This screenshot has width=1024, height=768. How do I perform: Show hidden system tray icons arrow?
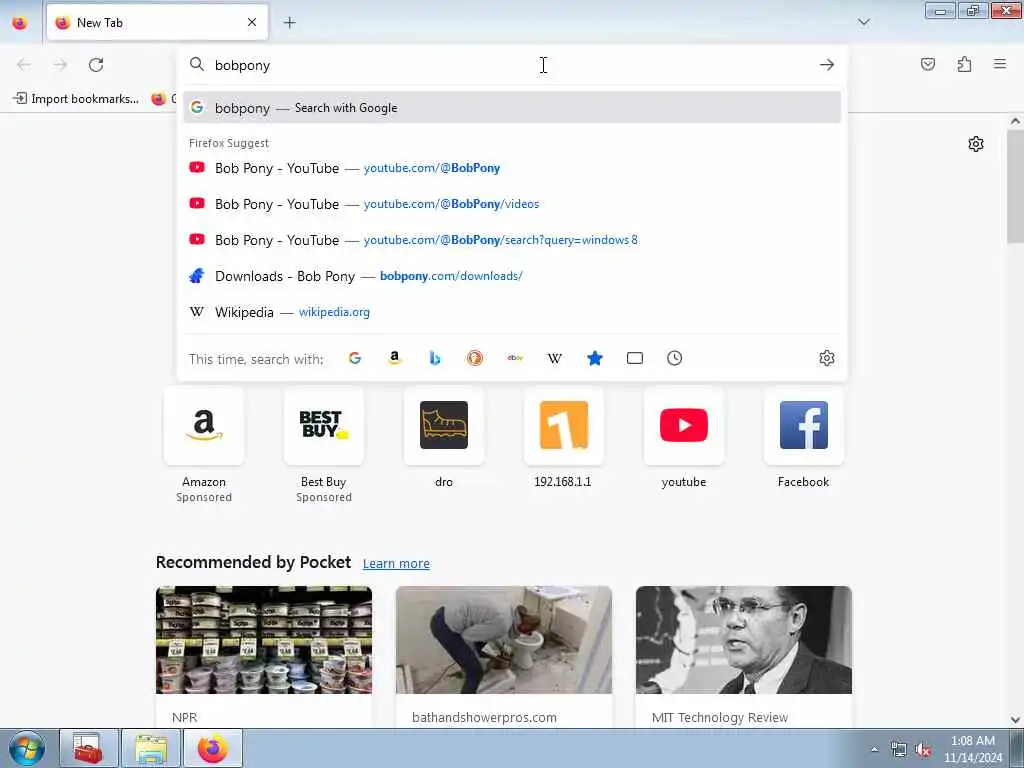[x=874, y=749]
